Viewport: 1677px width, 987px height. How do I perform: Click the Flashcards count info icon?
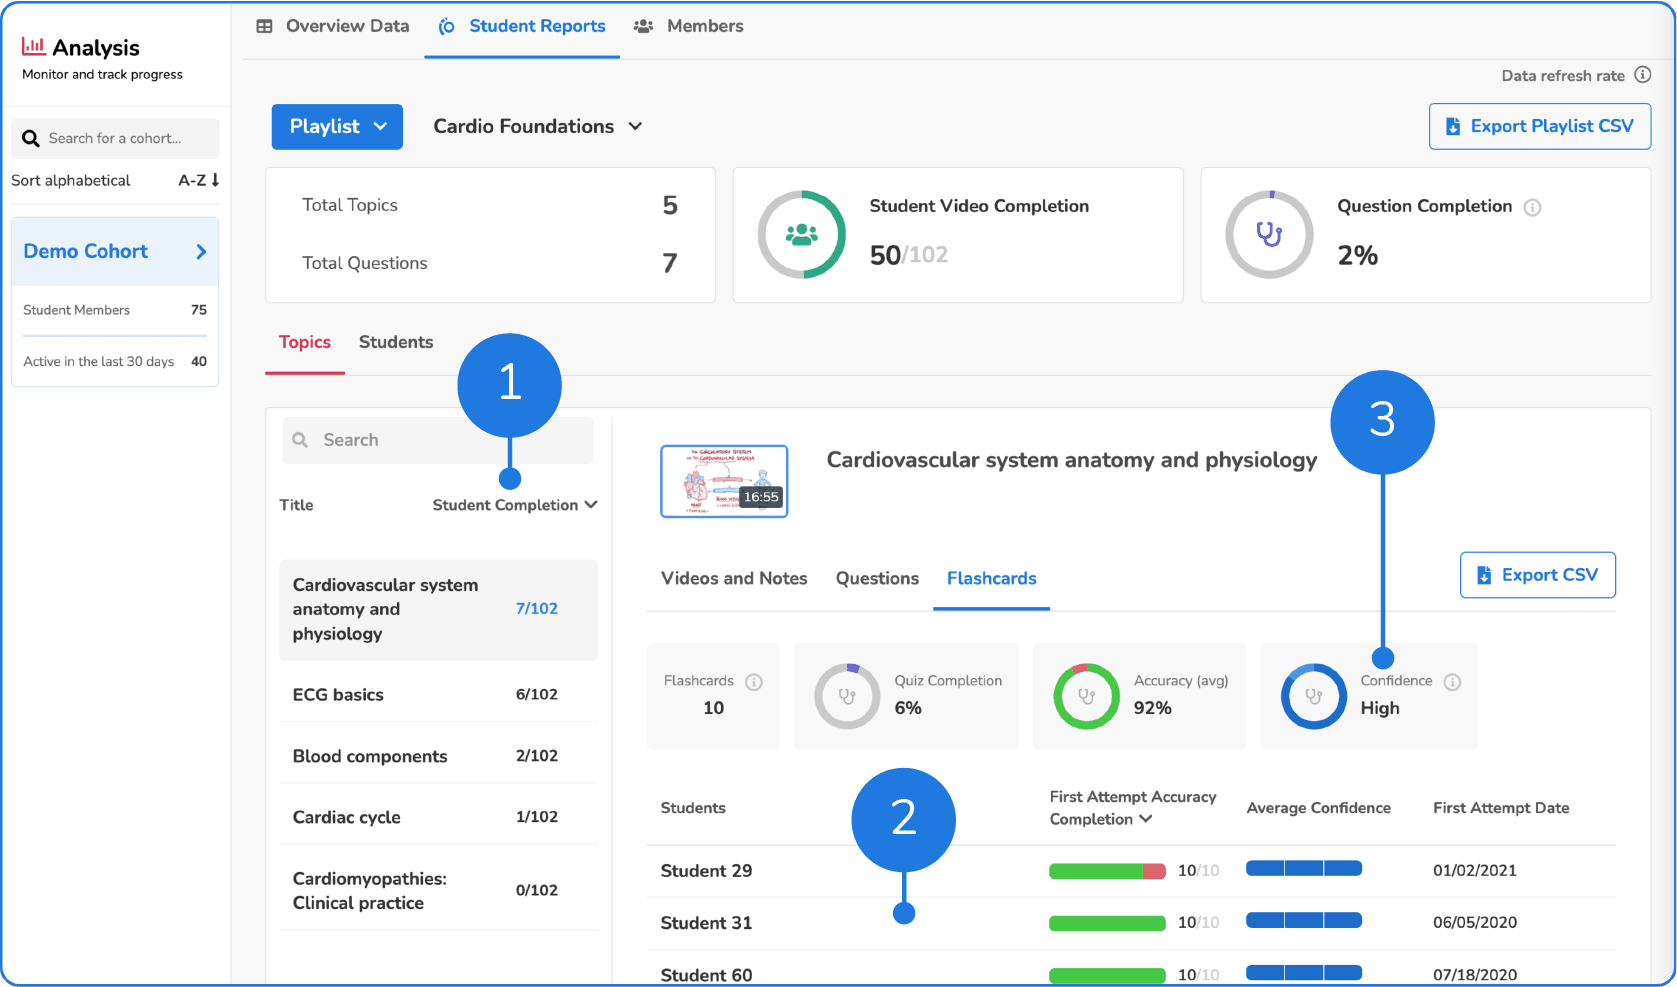[754, 682]
